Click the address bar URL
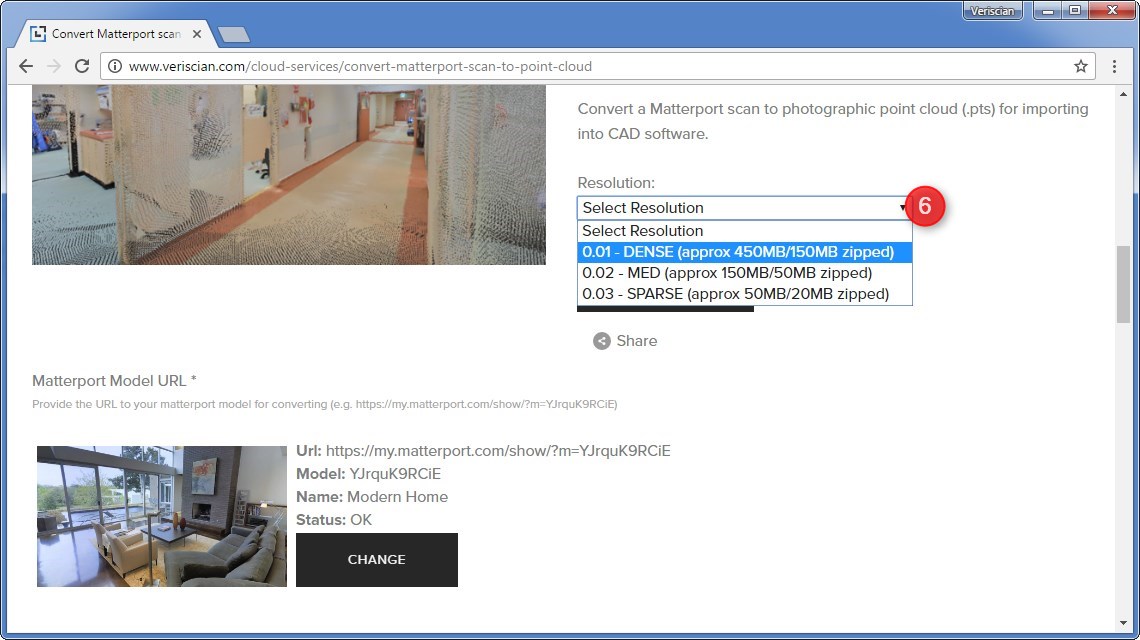Screen dimensions: 1140x640 pyautogui.click(x=360, y=66)
